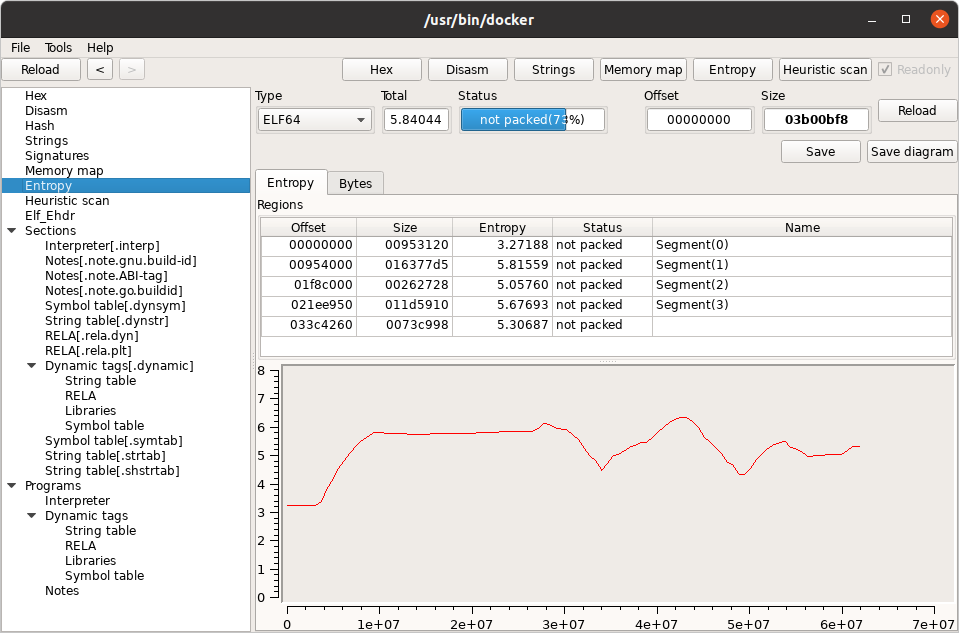The width and height of the screenshot is (959, 633).
Task: Select Signatures in the left tree
Action: tap(57, 155)
